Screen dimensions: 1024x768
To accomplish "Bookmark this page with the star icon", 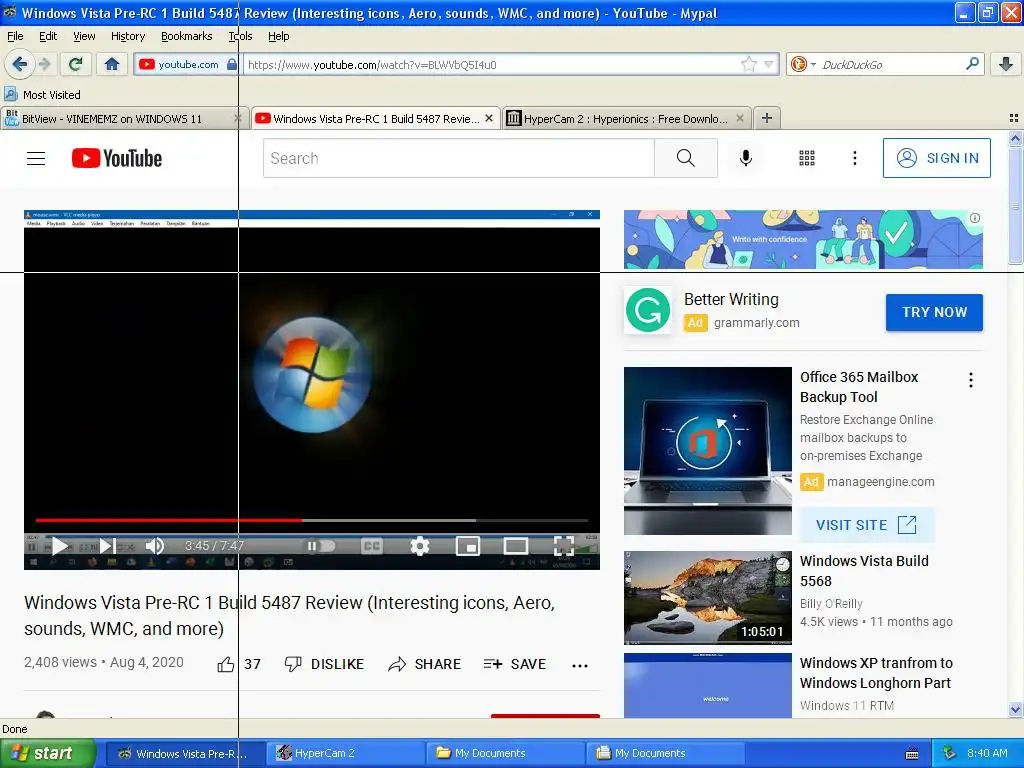I will click(748, 64).
